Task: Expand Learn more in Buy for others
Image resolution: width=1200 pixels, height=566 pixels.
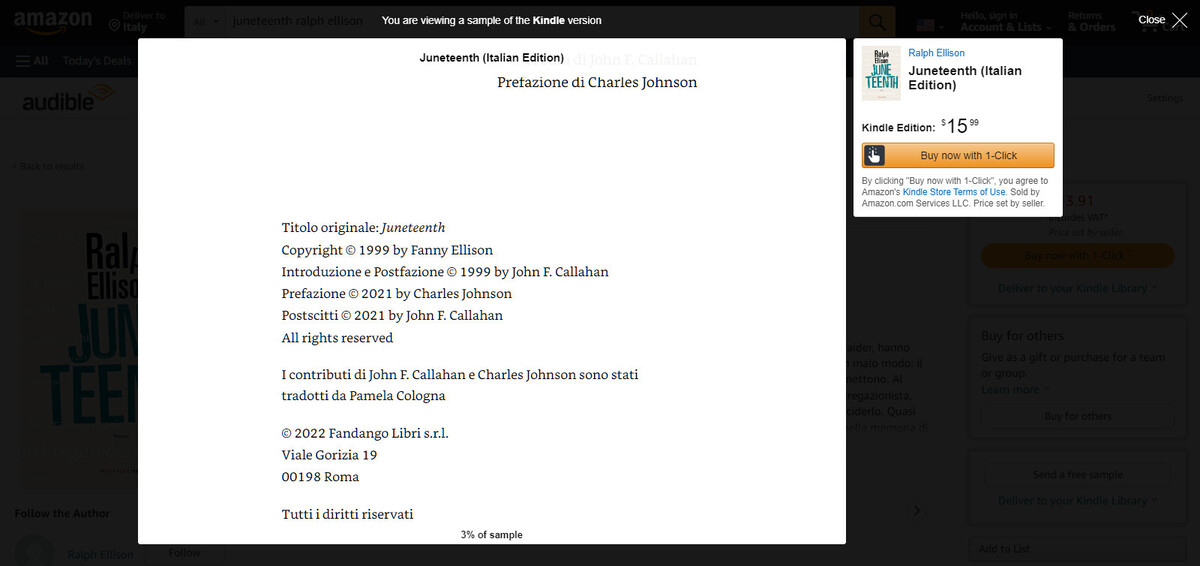Action: tap(1014, 390)
